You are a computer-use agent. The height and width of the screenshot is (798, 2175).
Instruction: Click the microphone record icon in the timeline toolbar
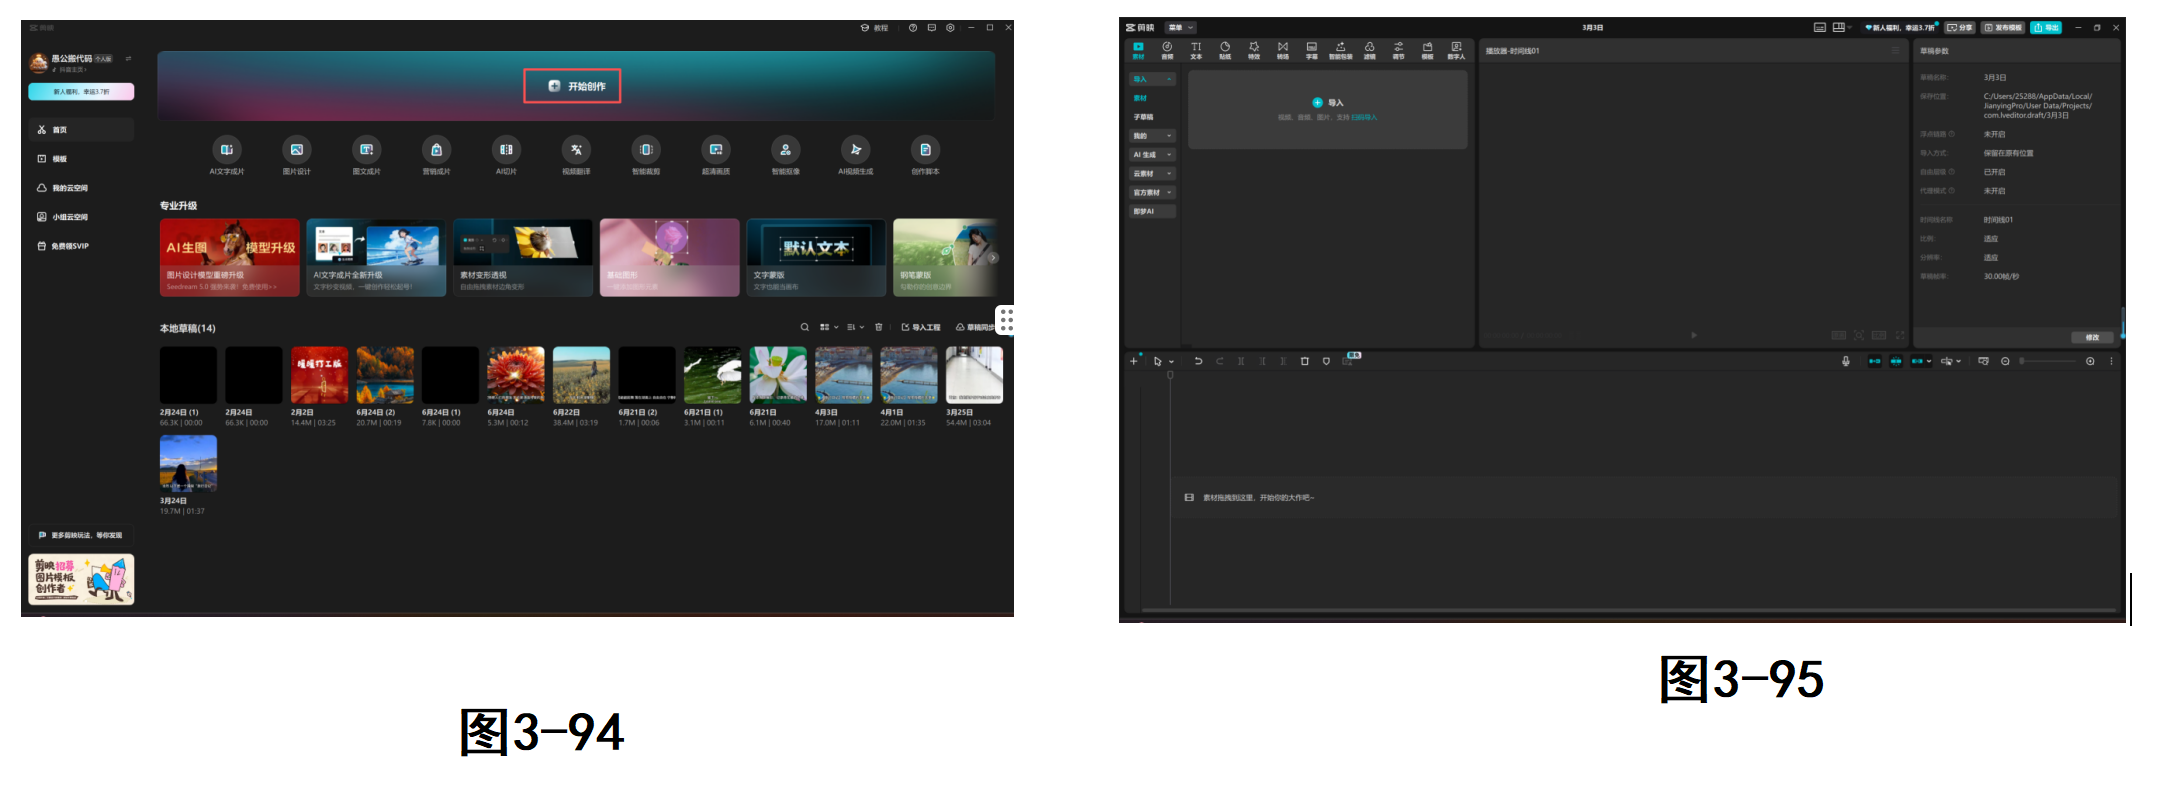1846,361
